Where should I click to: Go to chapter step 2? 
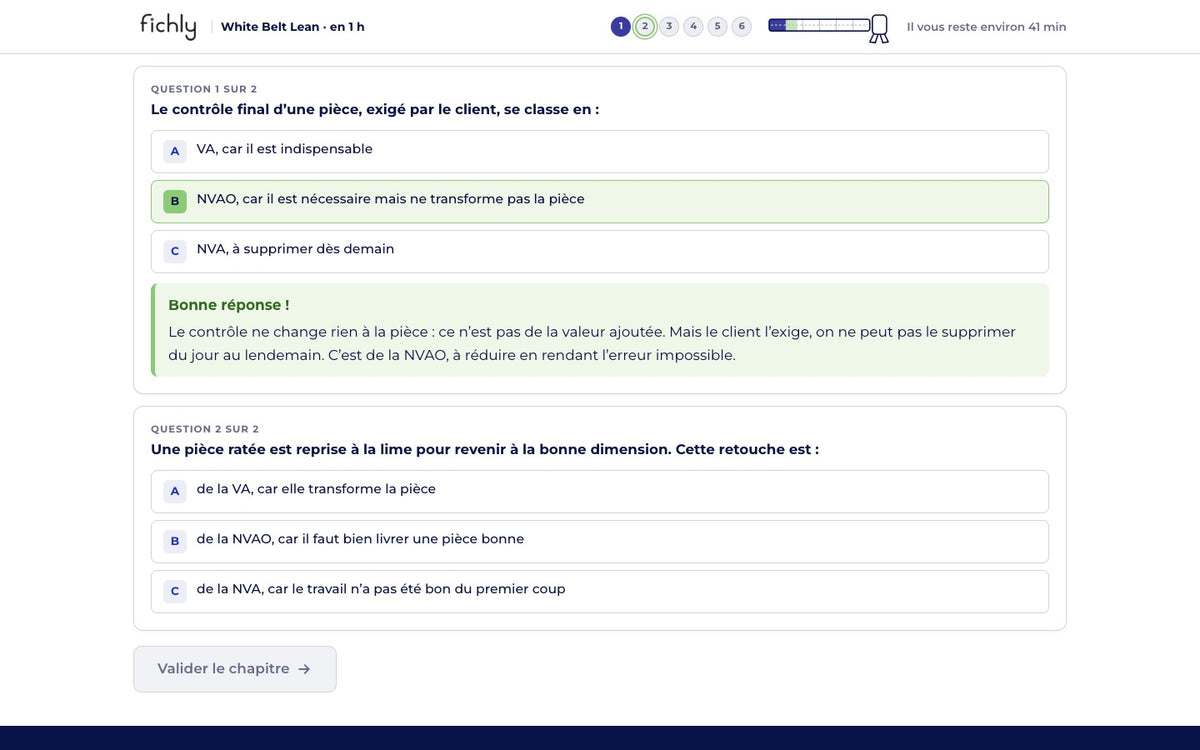click(645, 26)
